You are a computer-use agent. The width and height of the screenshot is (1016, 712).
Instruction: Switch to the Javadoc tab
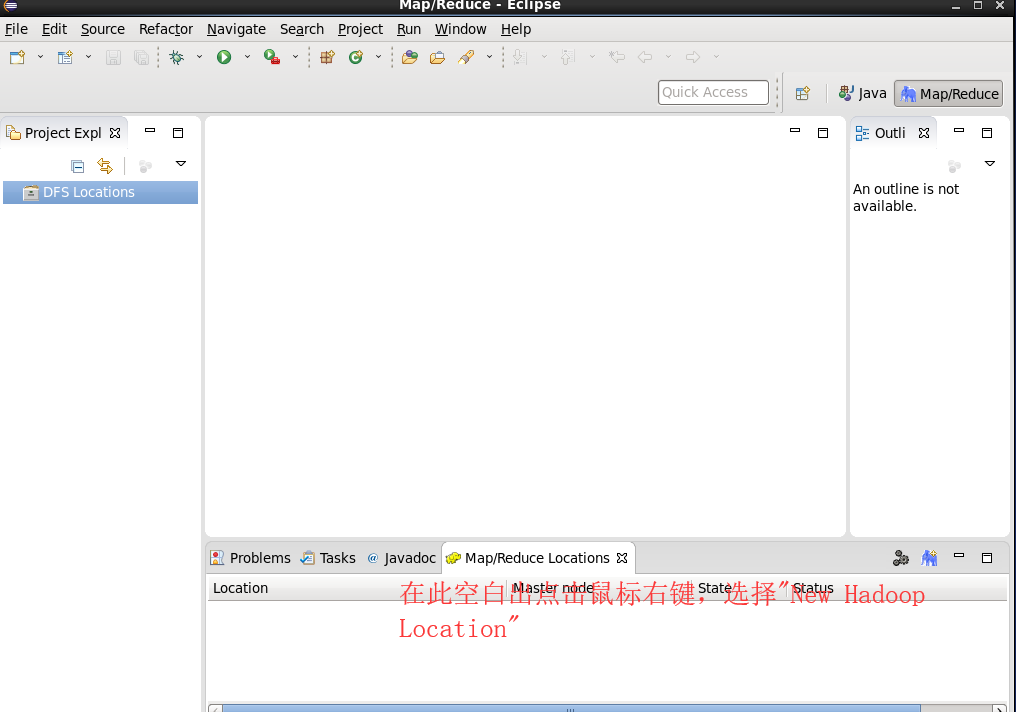click(401, 558)
